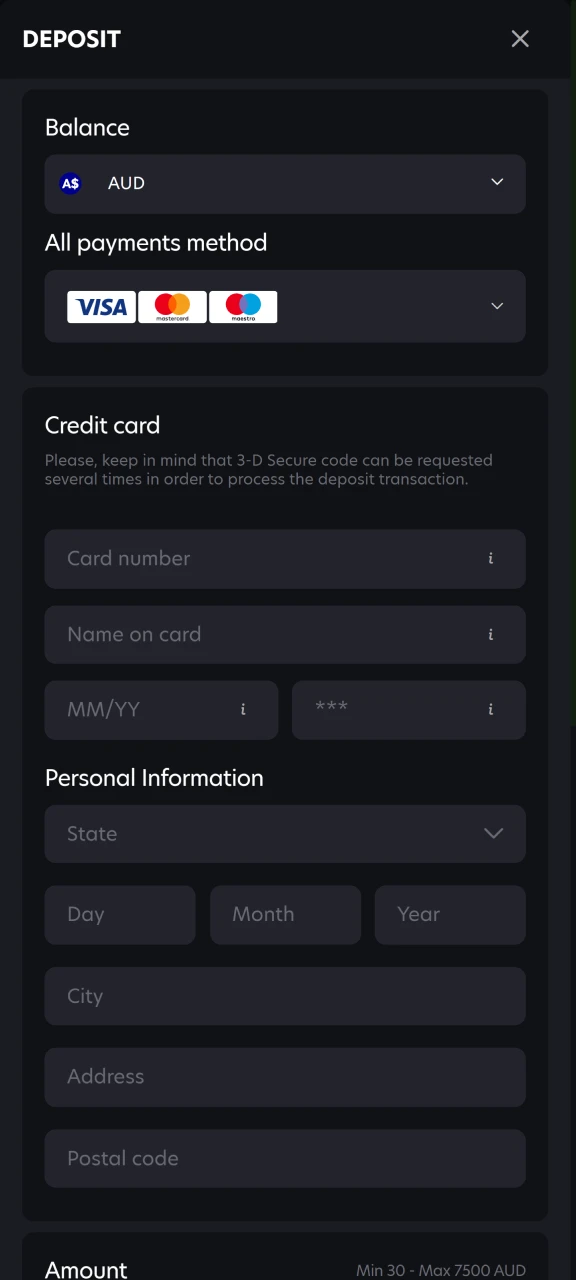Click the info icon beside Card number
This screenshot has height=1280, width=576.
tap(490, 559)
